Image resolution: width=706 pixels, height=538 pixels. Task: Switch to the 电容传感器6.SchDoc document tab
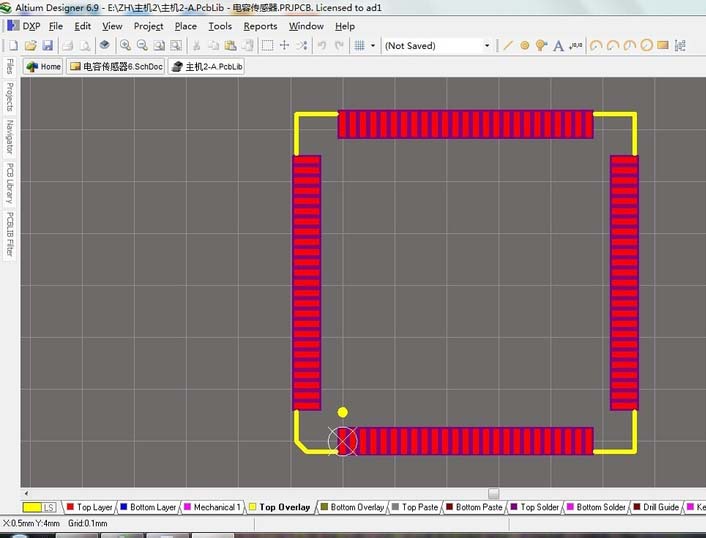(114, 66)
